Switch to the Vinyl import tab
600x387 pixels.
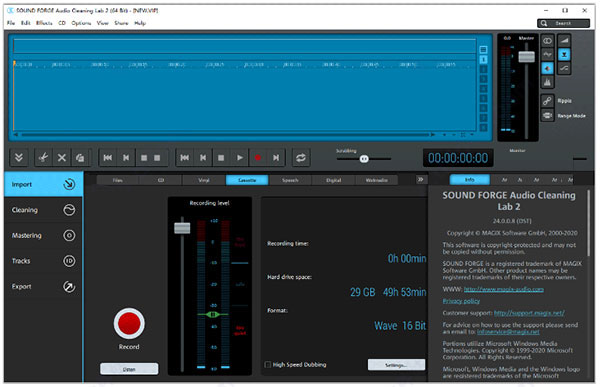[204, 180]
